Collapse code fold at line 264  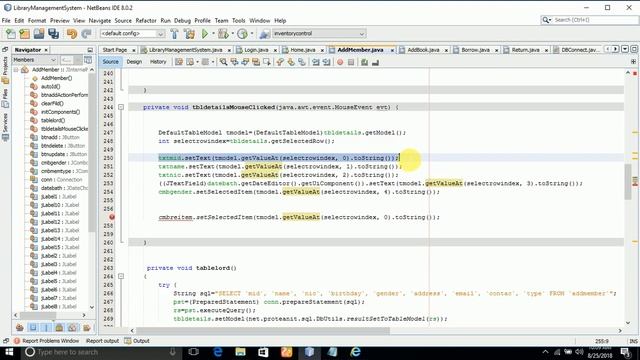121,276
